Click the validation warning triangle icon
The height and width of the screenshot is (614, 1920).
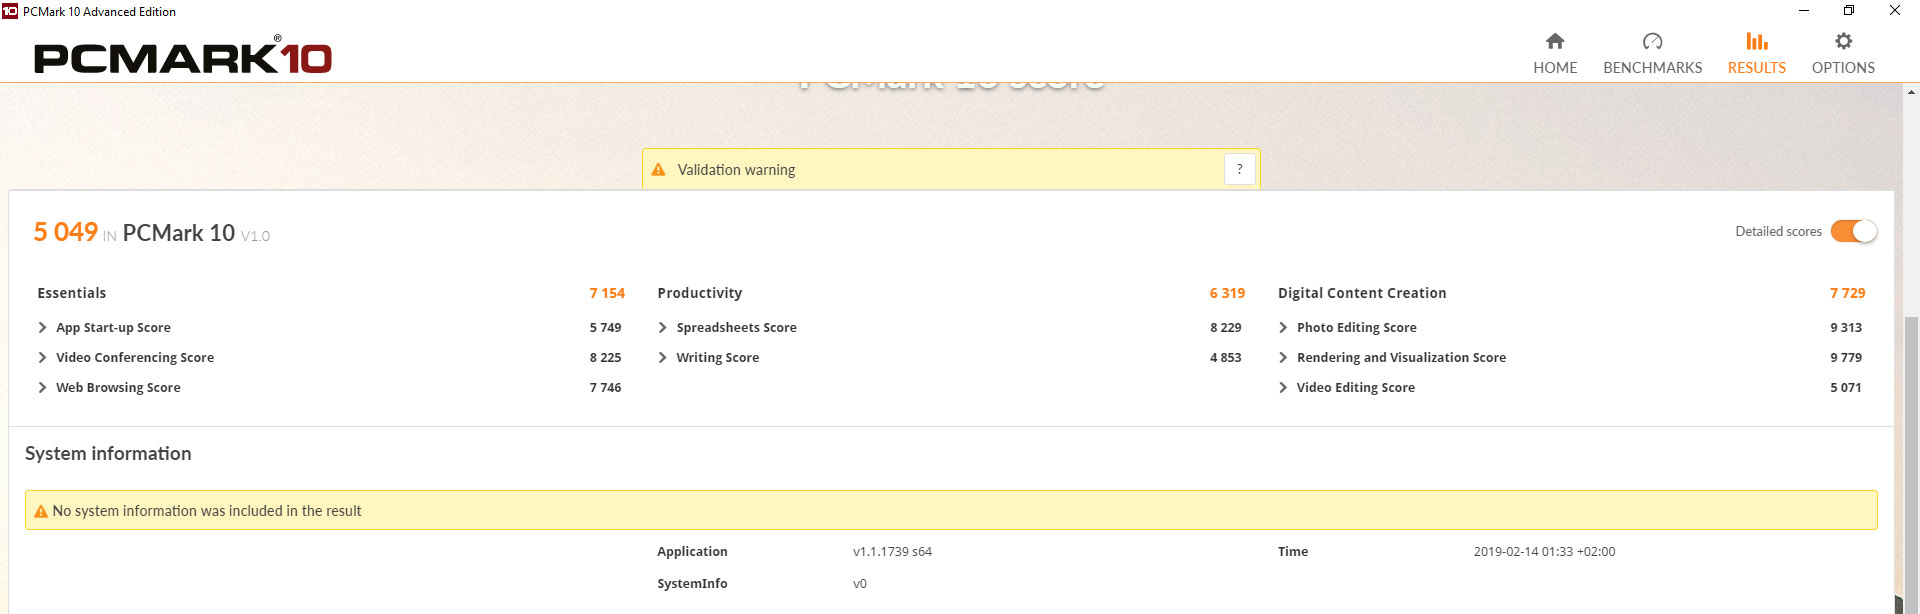(658, 170)
